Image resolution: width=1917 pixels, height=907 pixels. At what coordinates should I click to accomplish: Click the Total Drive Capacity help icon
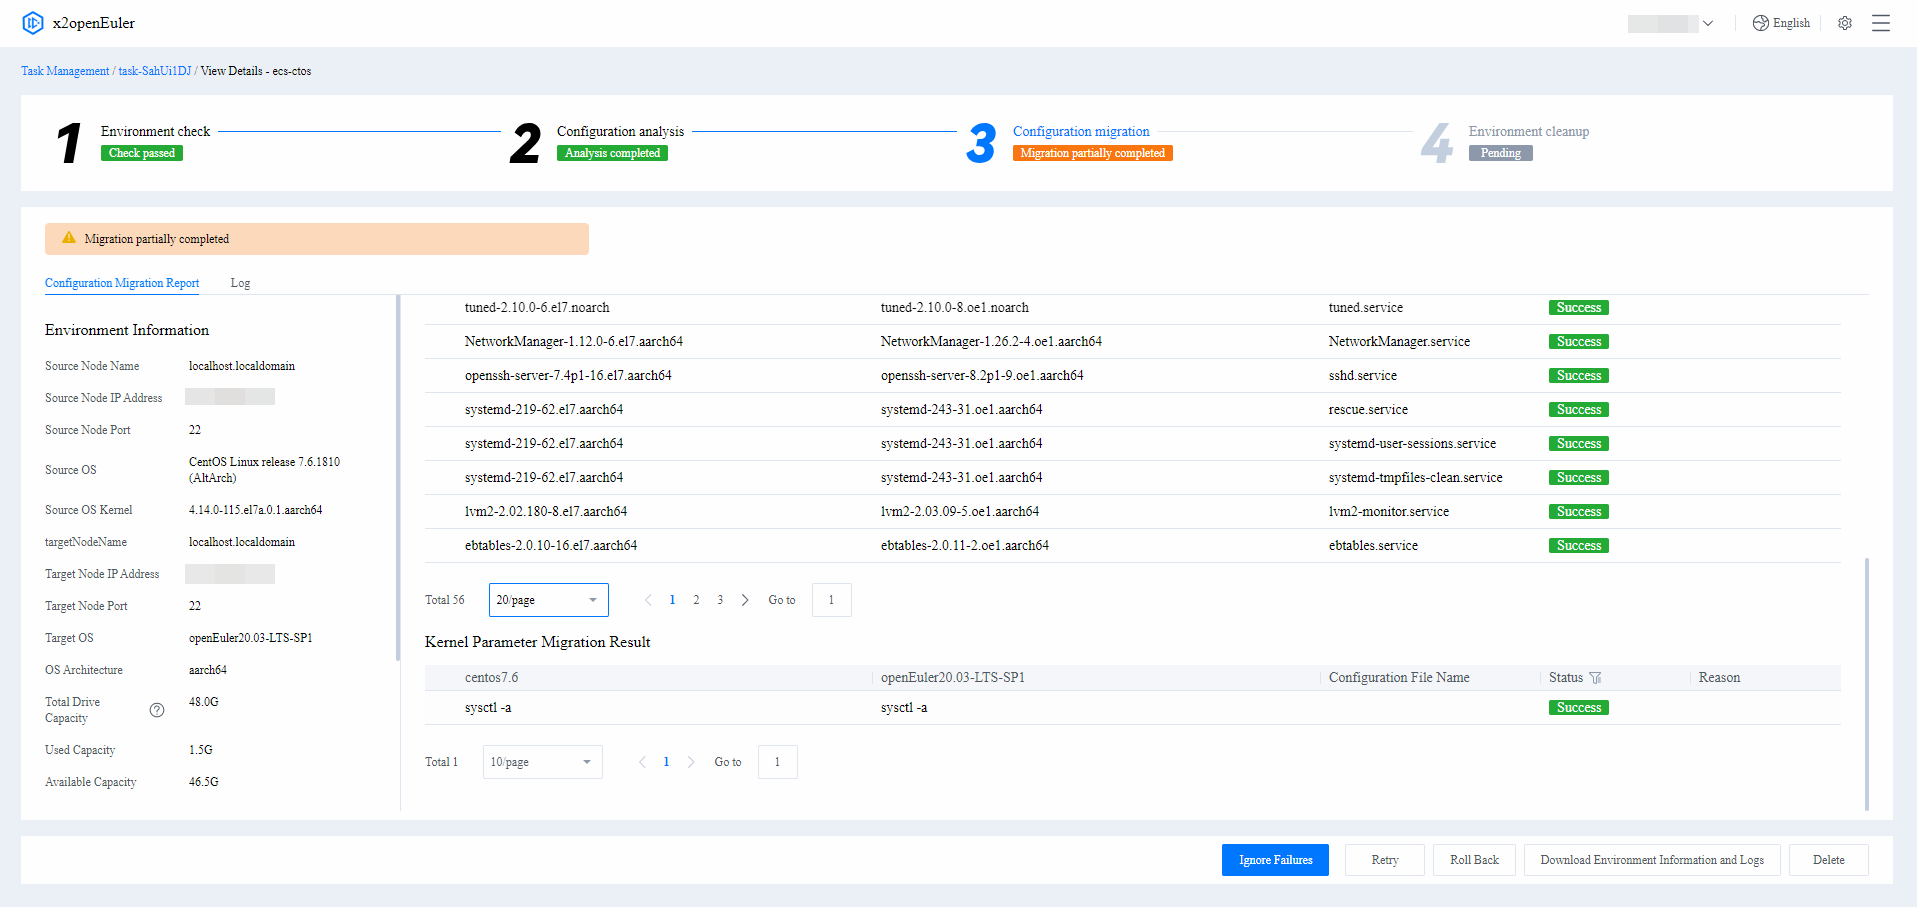[x=157, y=710]
